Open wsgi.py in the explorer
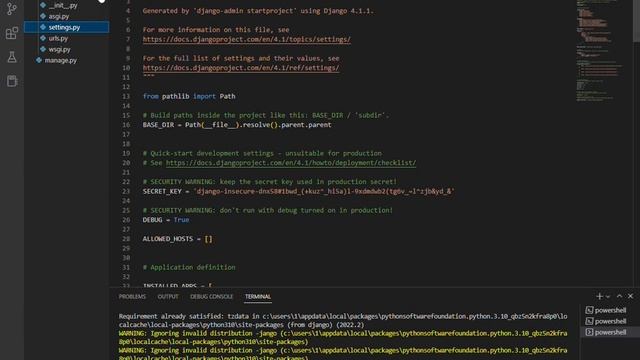640x360 pixels. coord(60,49)
